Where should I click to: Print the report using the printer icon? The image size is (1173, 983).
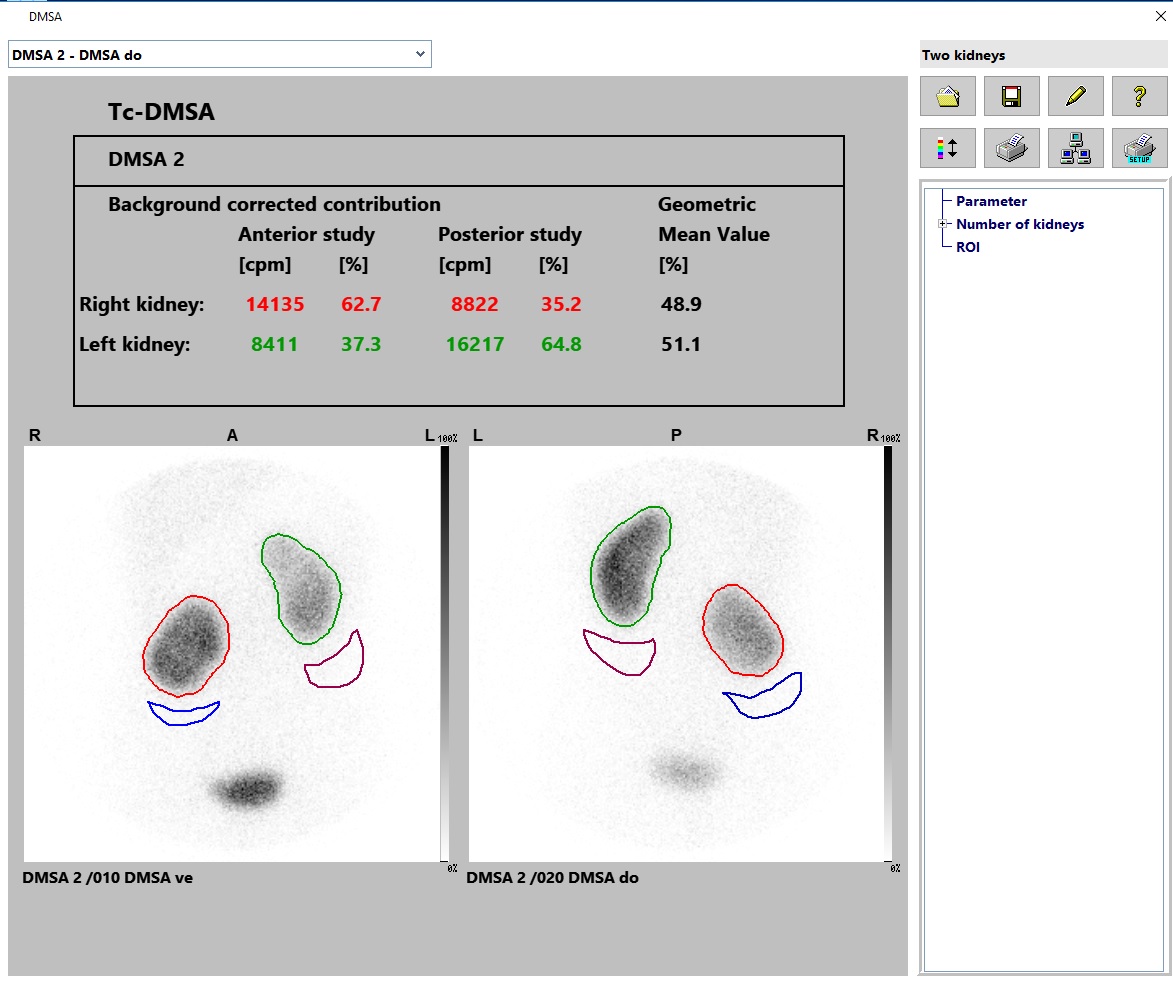point(1011,148)
